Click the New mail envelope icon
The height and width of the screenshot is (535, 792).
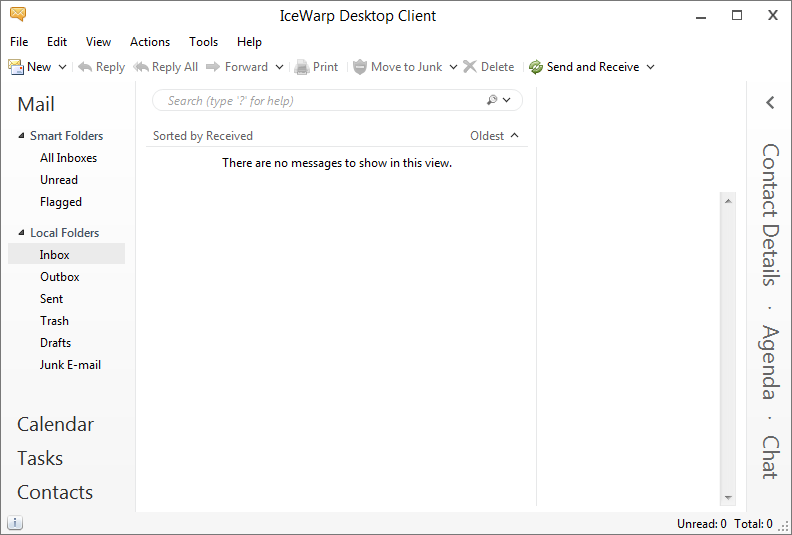pyautogui.click(x=16, y=67)
